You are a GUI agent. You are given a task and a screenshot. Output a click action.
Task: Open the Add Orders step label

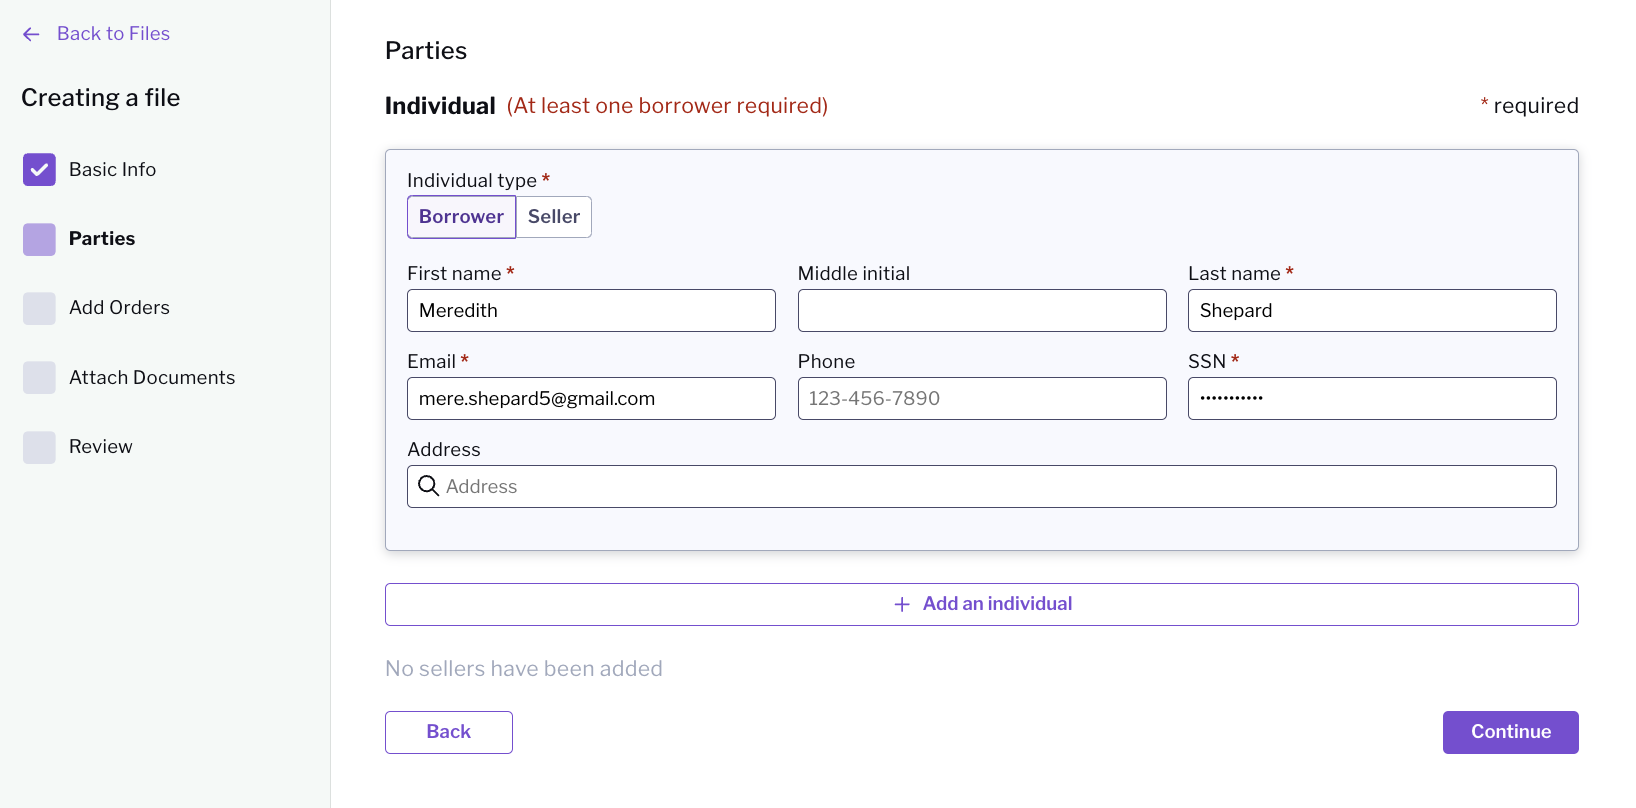(119, 308)
